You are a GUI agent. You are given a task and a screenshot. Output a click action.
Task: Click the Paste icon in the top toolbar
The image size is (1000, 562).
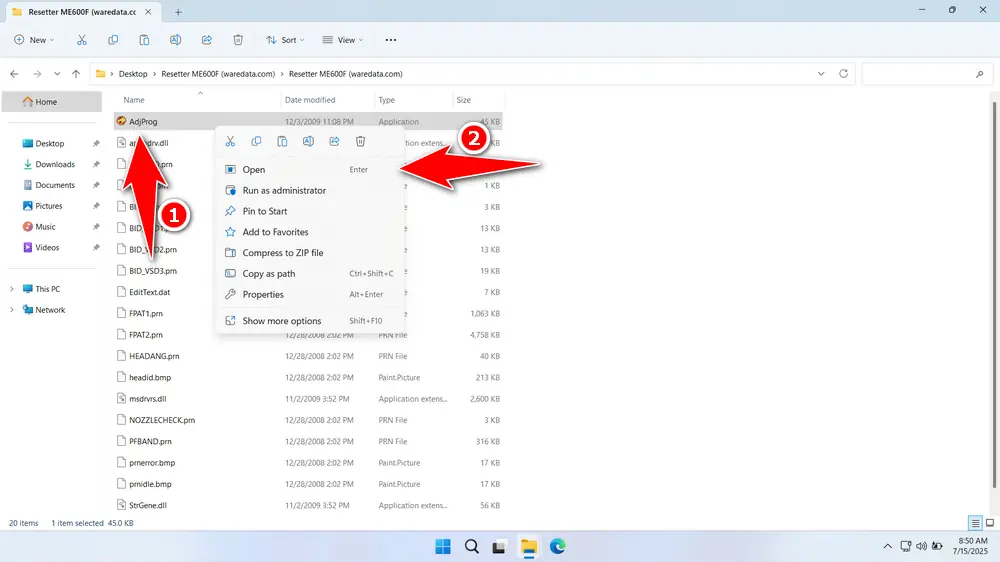(144, 40)
